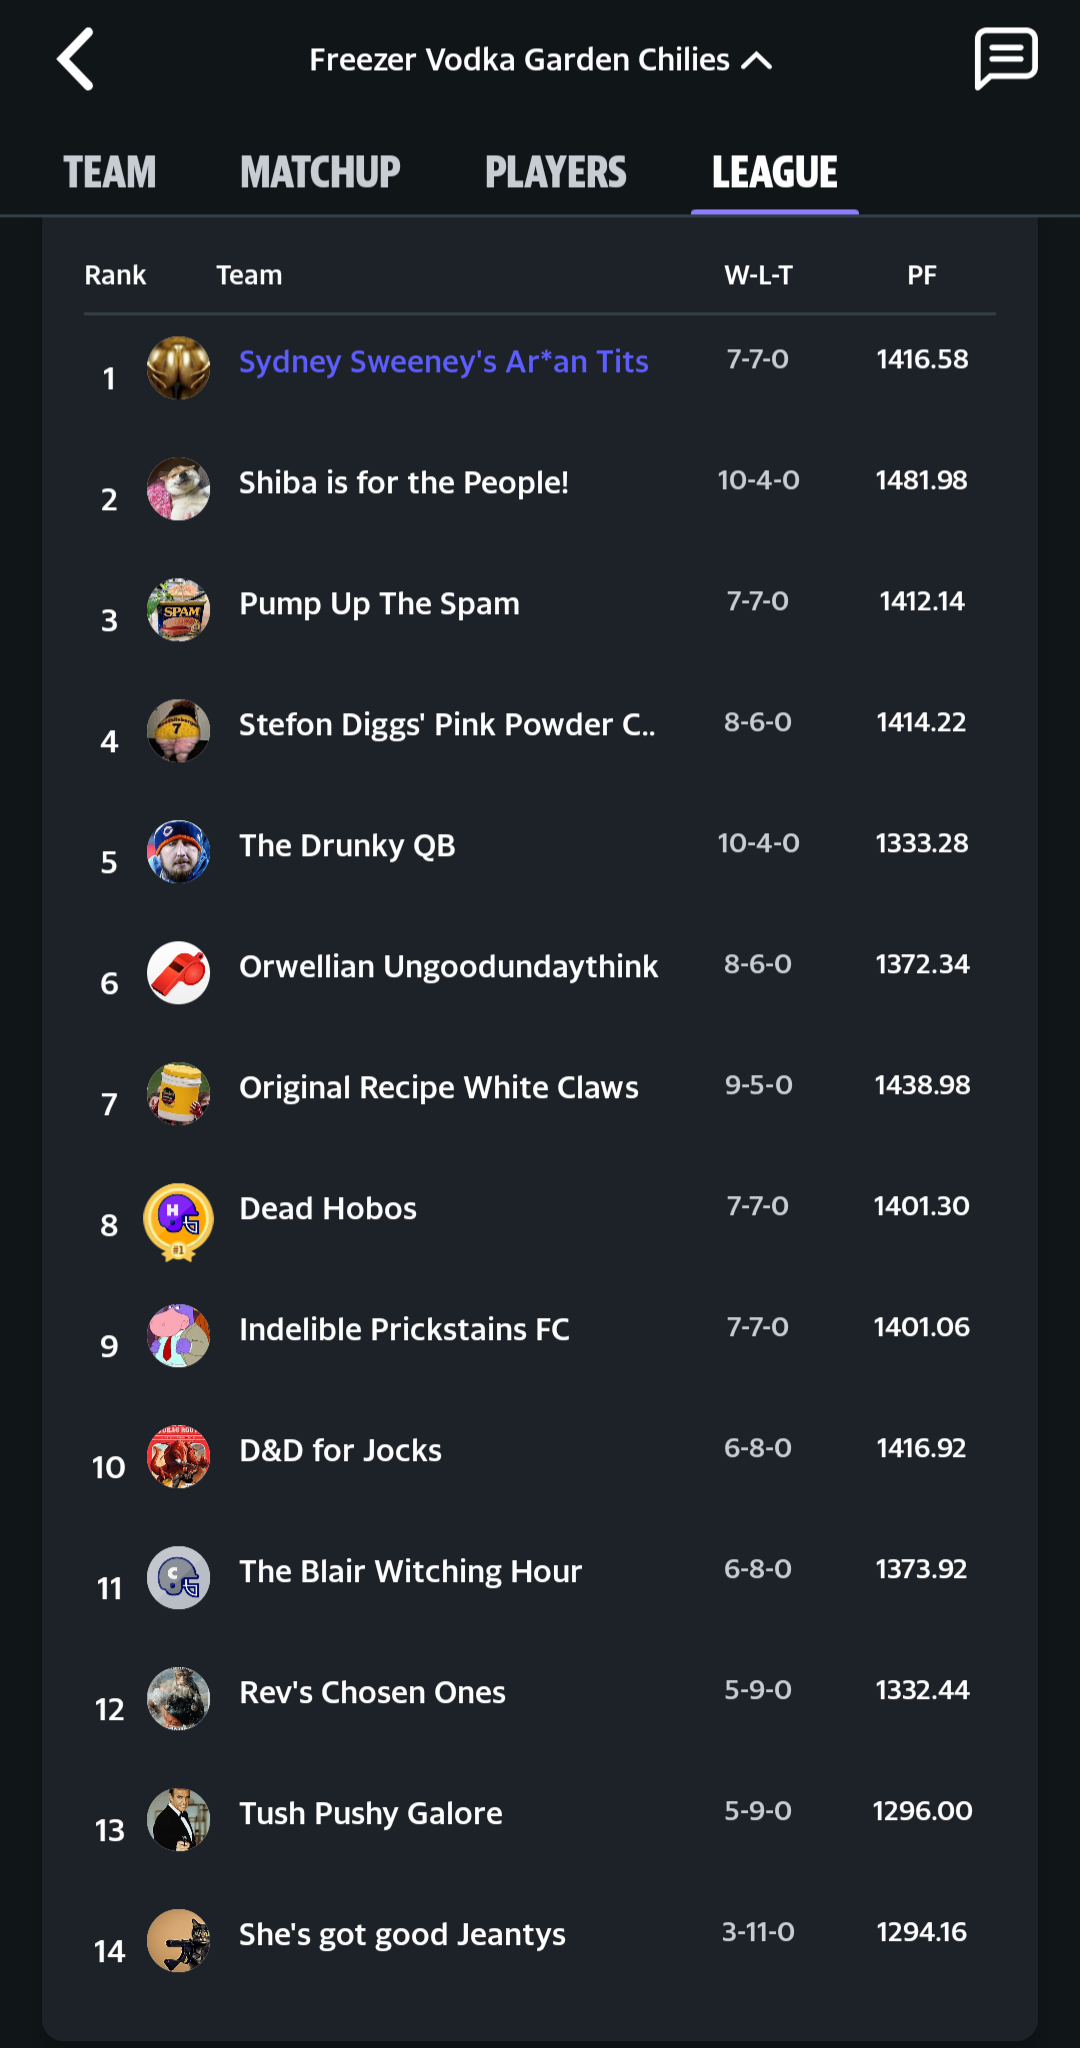This screenshot has width=1080, height=2048.
Task: Tap the Spam can team avatar
Action: pos(178,610)
